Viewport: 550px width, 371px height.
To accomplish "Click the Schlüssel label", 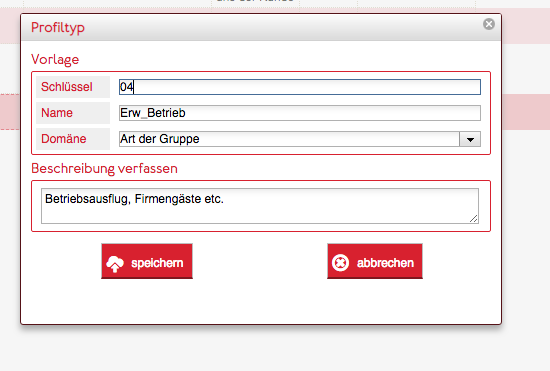I will click(67, 87).
